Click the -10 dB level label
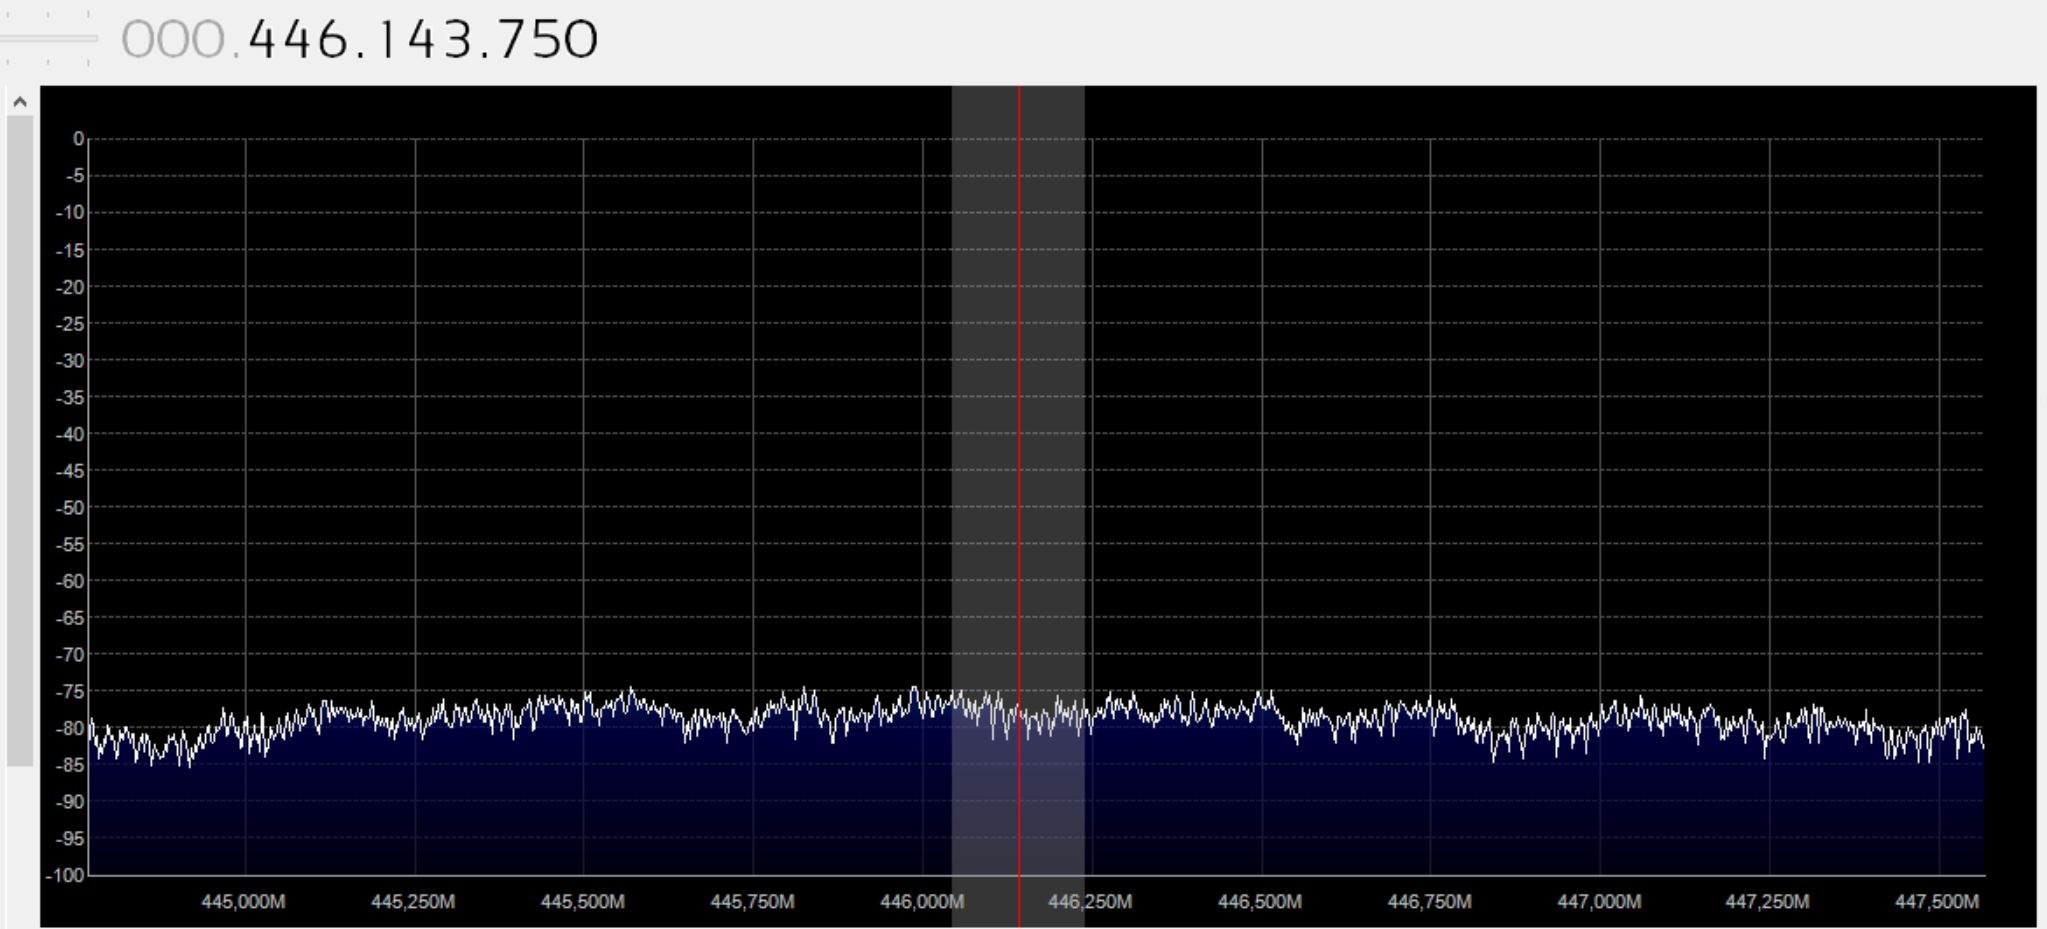This screenshot has width=2047, height=929. [x=71, y=213]
